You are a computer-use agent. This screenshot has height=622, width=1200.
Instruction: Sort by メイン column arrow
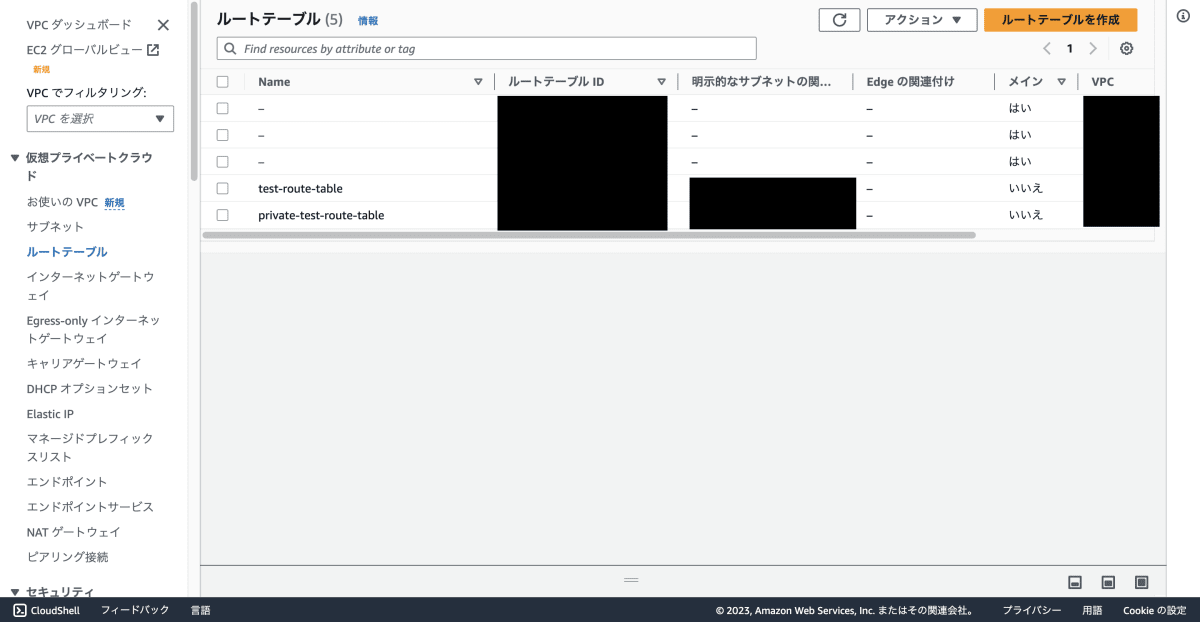1061,82
